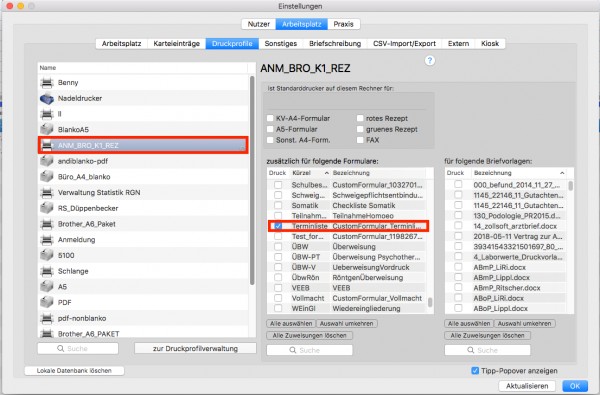Open the Karteieinträge tab
Screen dimensions: 600x395
pos(177,44)
